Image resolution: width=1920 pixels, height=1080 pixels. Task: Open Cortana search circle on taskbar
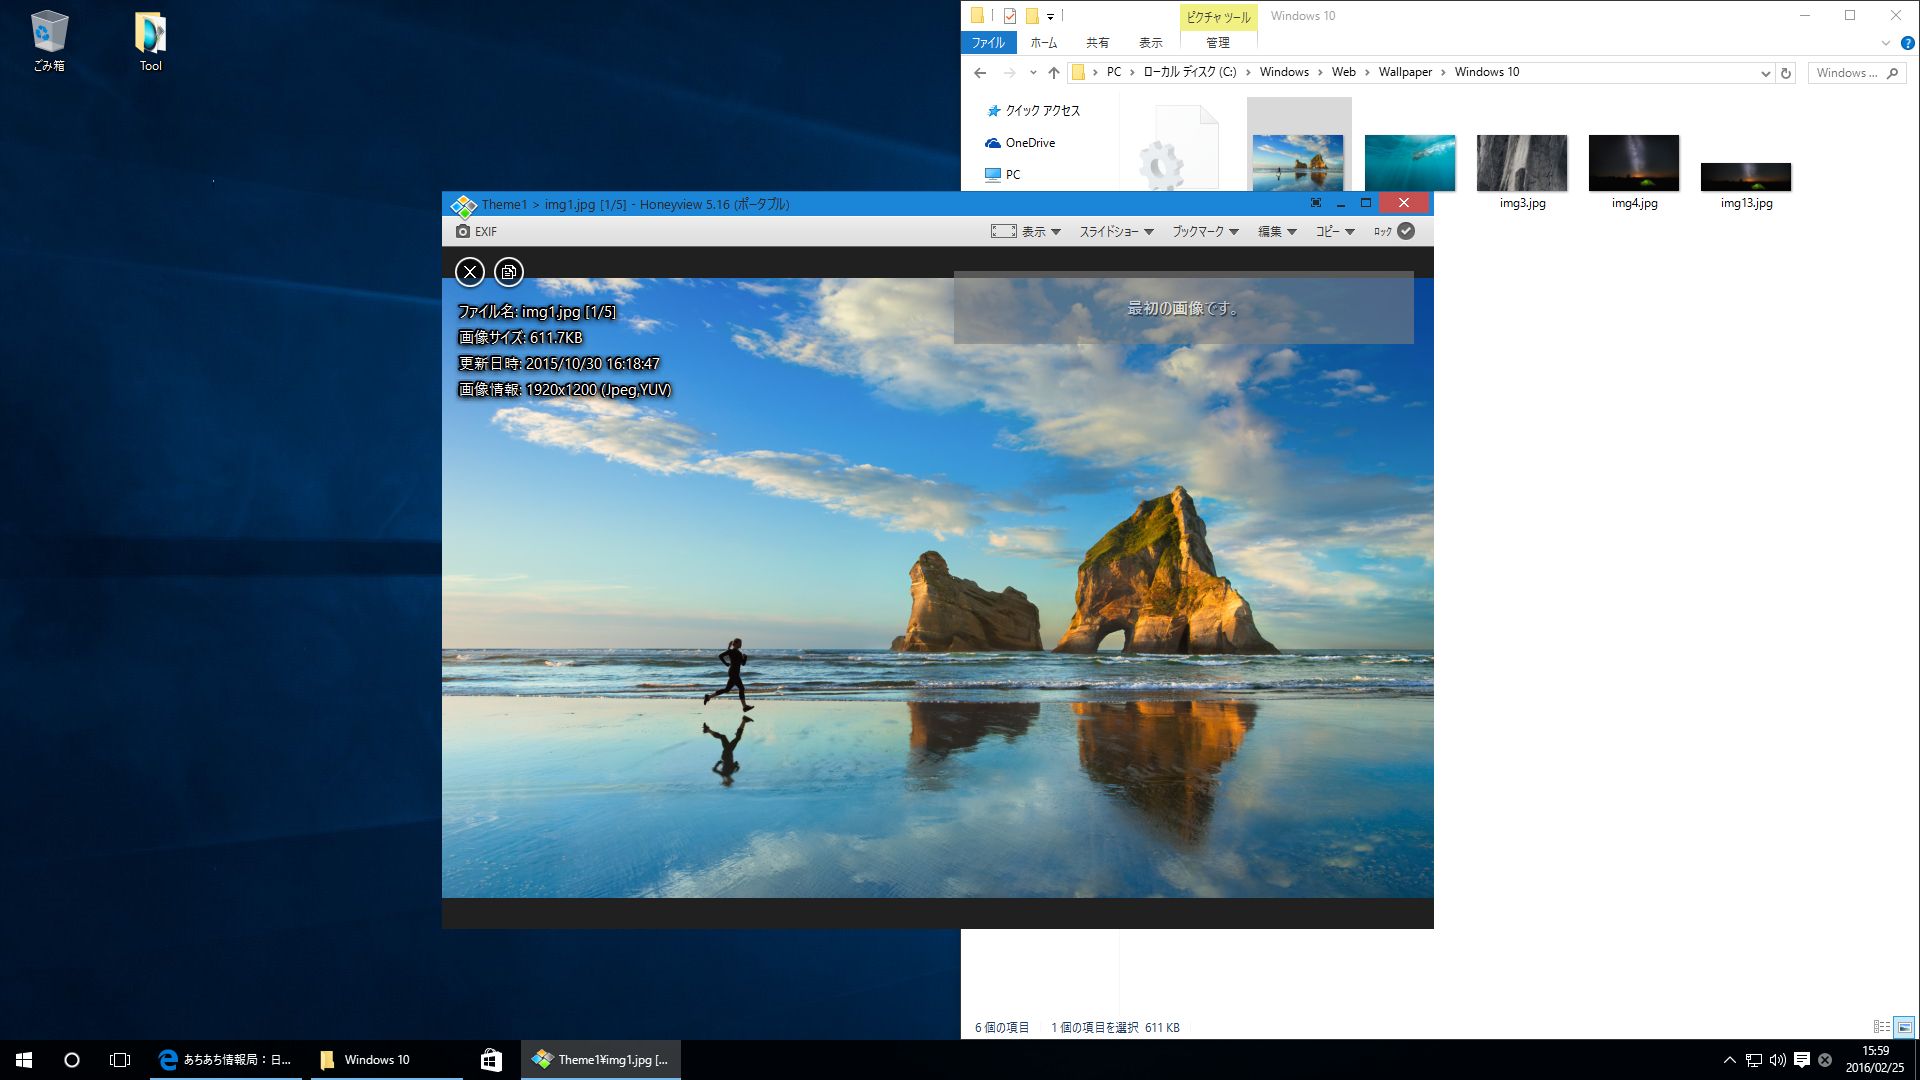coord(72,1060)
